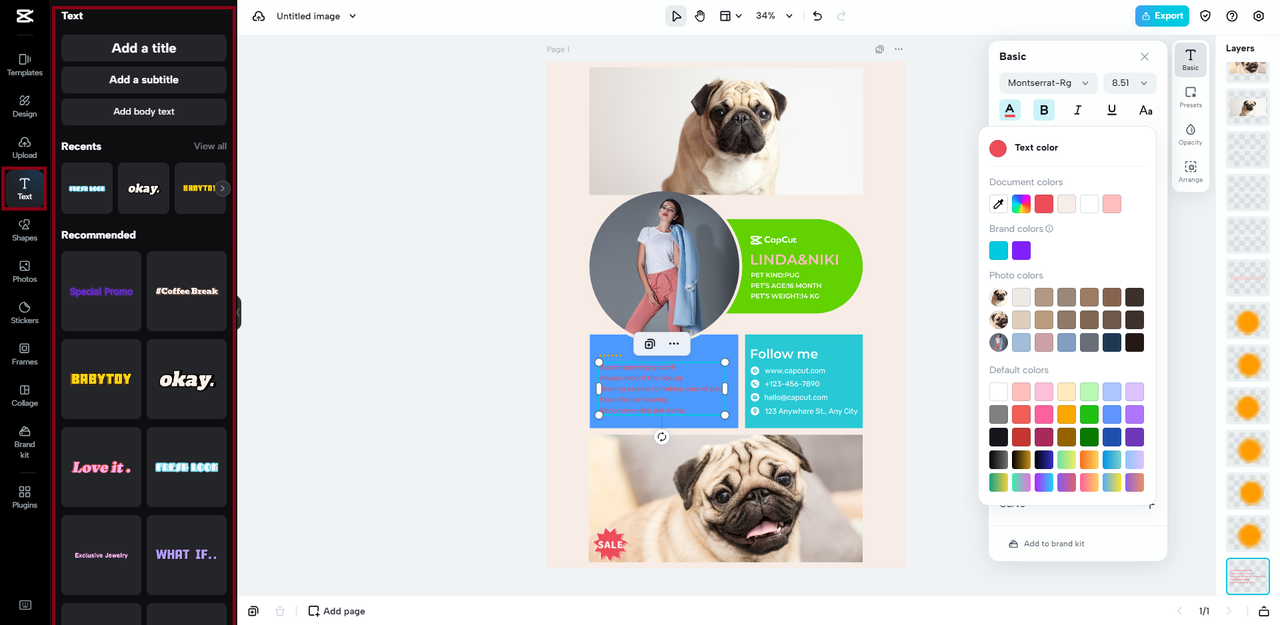This screenshot has height=625, width=1280.
Task: Open the Templates sidebar panel
Action: click(x=24, y=65)
